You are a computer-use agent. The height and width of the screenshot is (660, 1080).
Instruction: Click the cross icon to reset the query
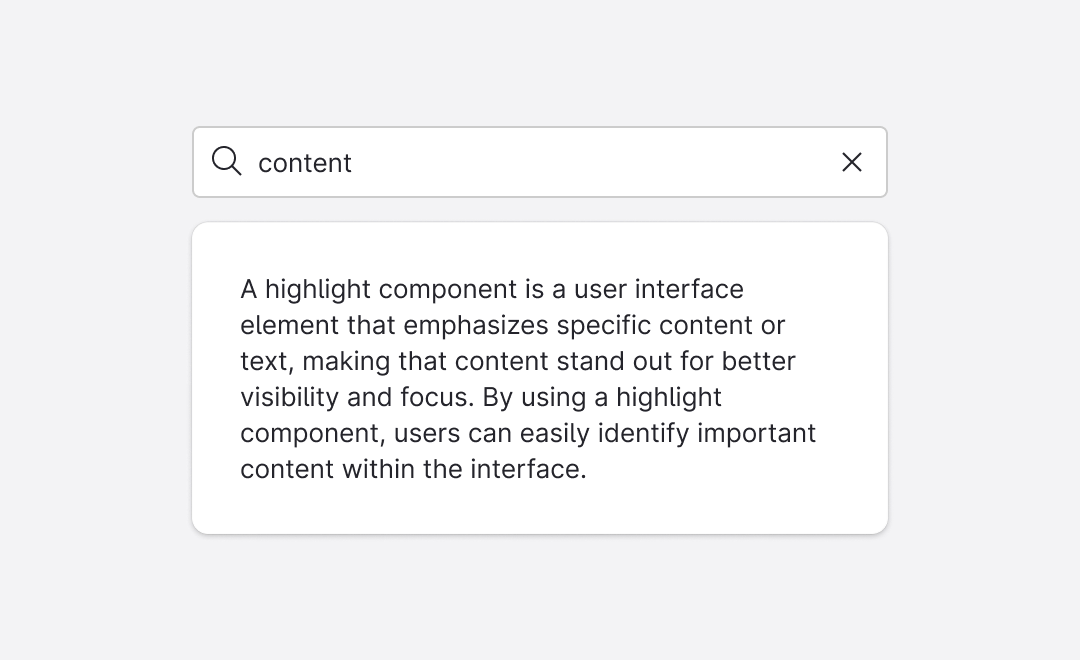[x=852, y=161]
